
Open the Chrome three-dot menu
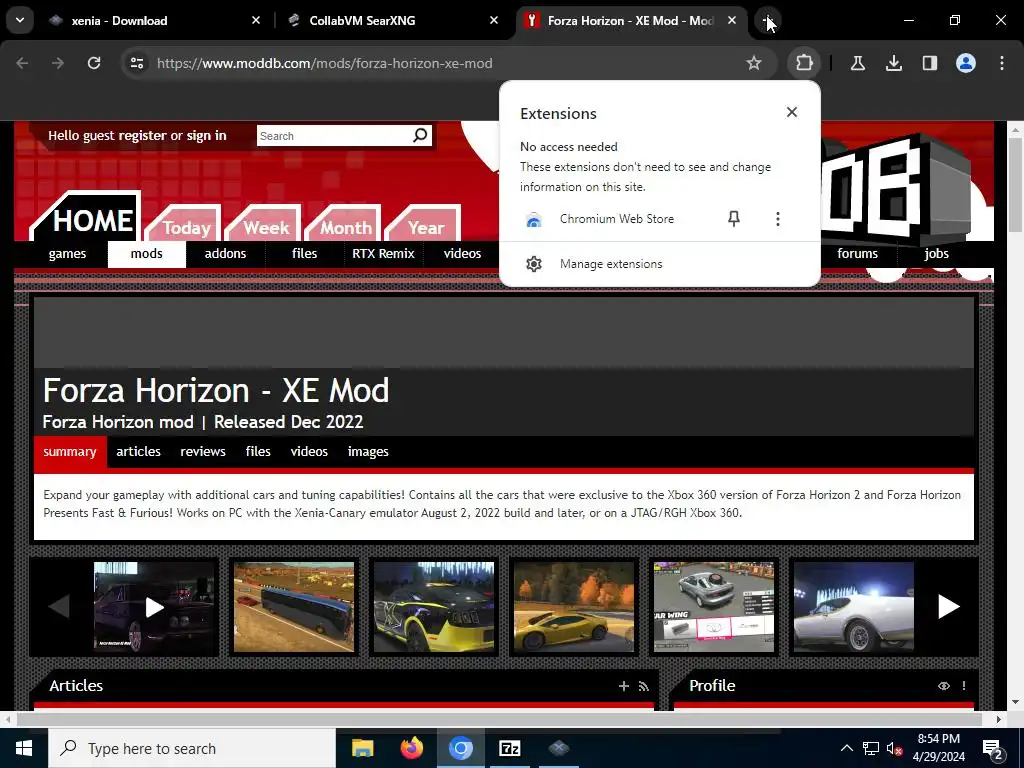(x=1001, y=63)
